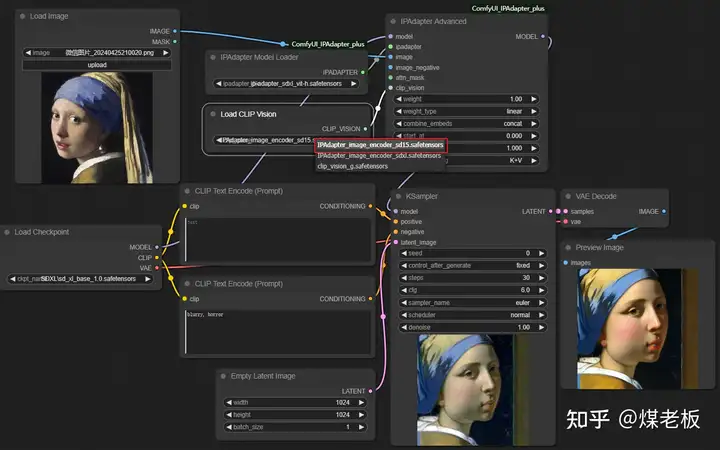Decrease width with its left arrow

pyautogui.click(x=228, y=402)
